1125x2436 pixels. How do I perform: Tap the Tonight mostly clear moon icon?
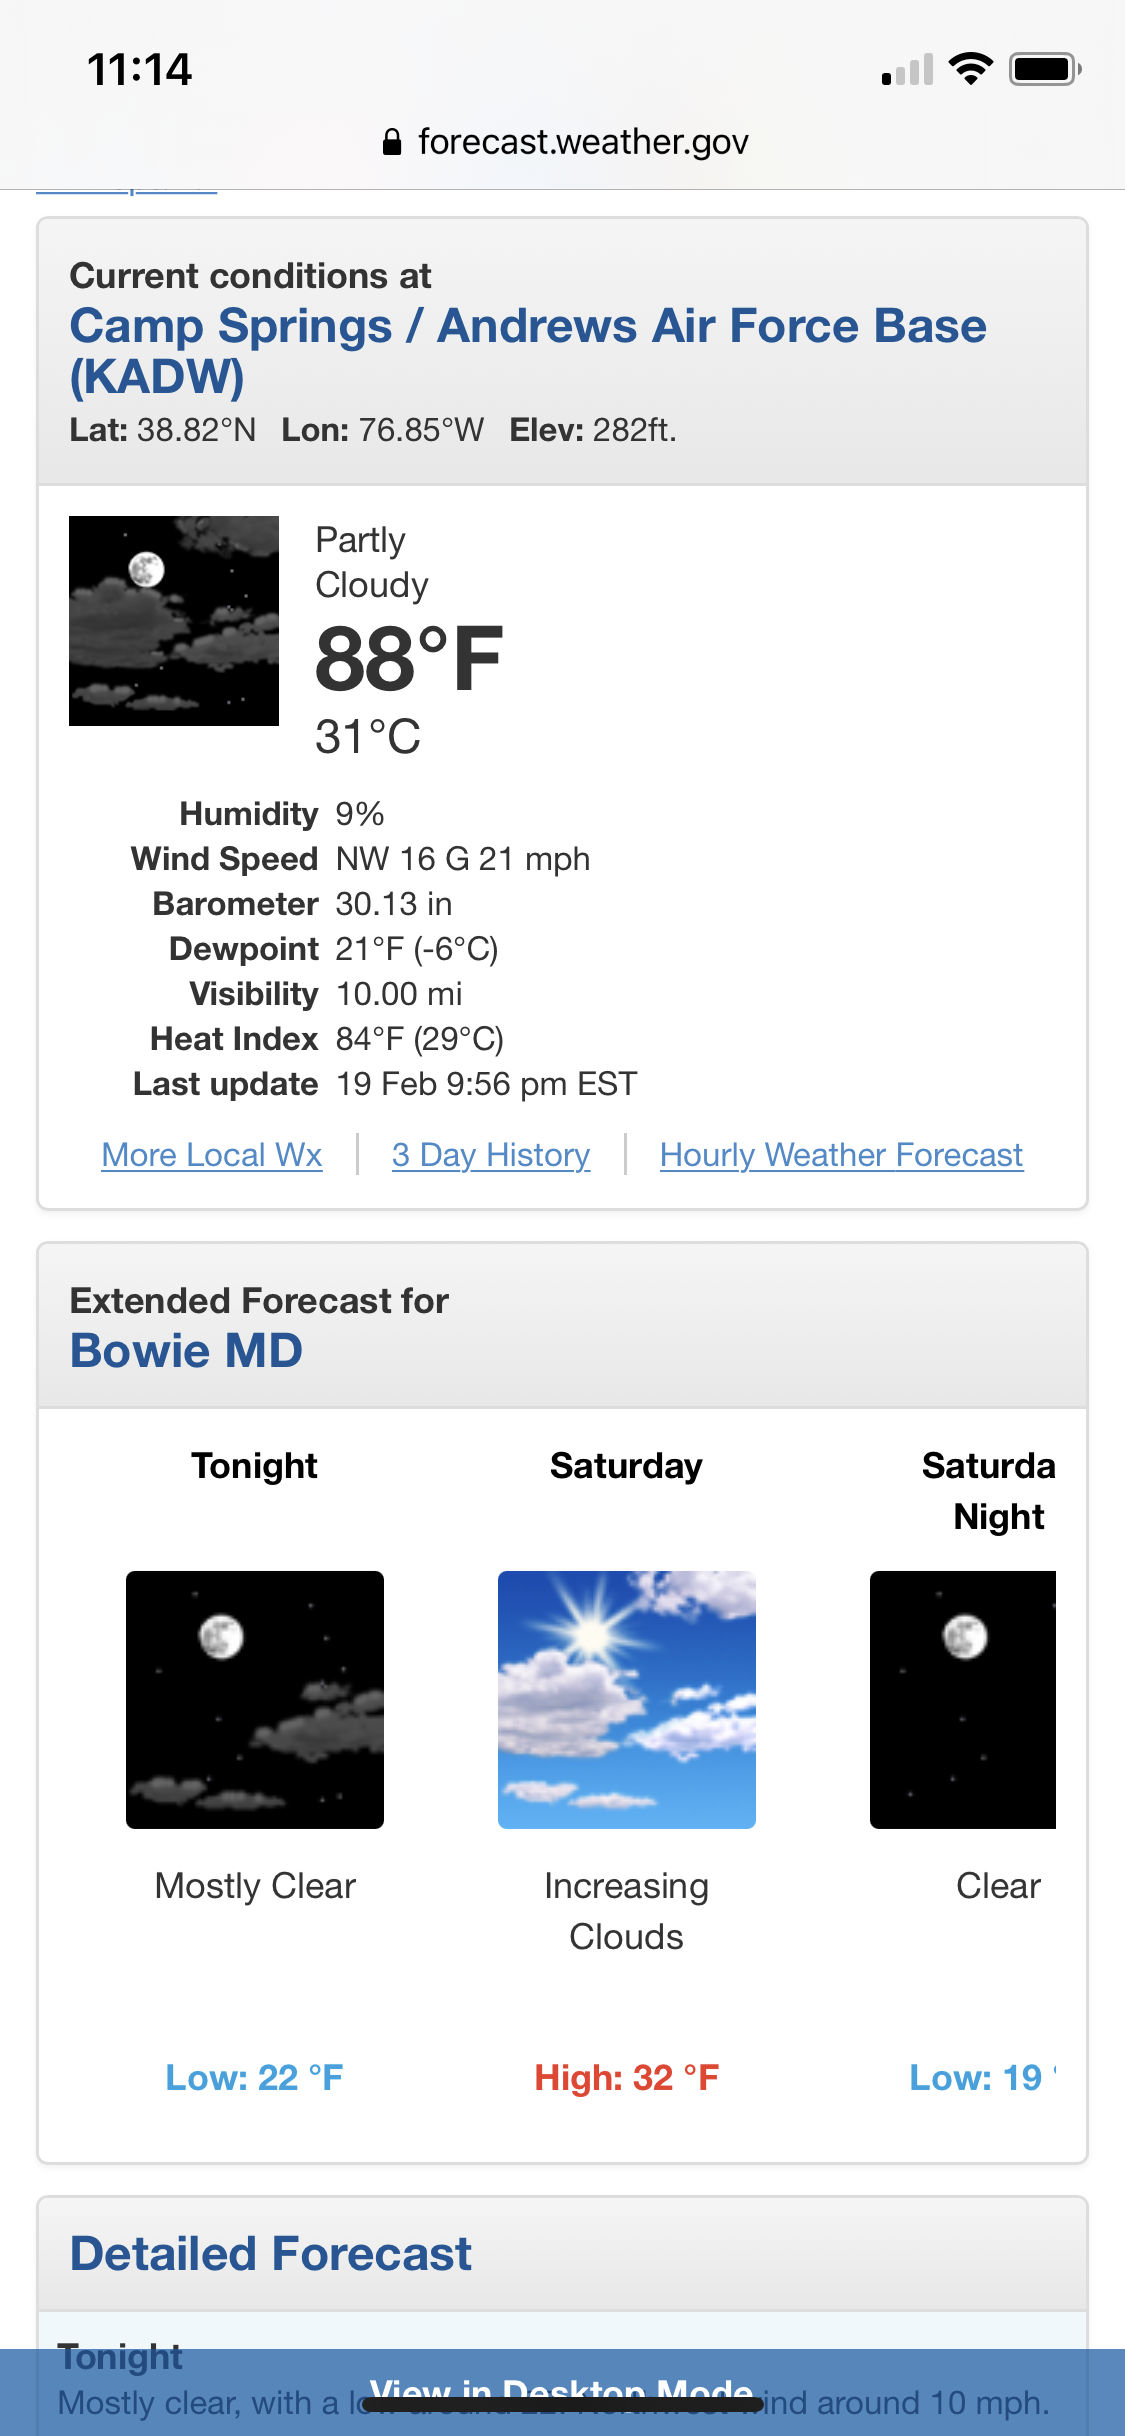point(255,1700)
